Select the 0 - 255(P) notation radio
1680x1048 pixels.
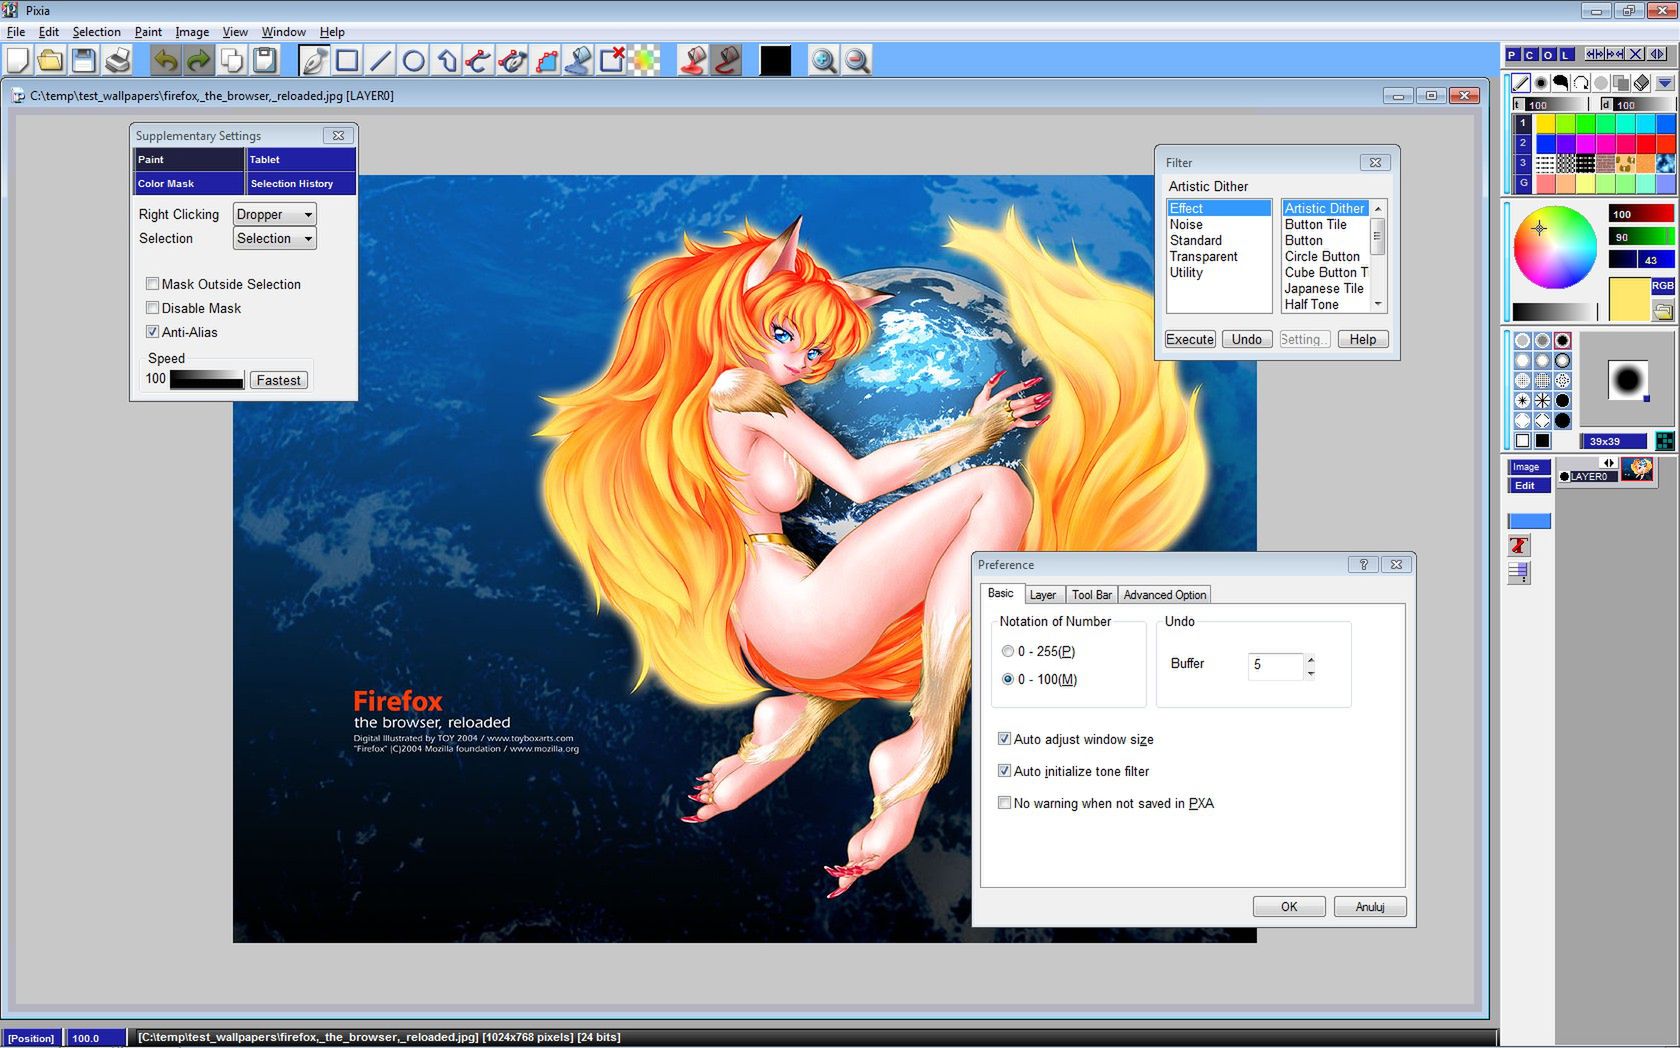point(1008,651)
